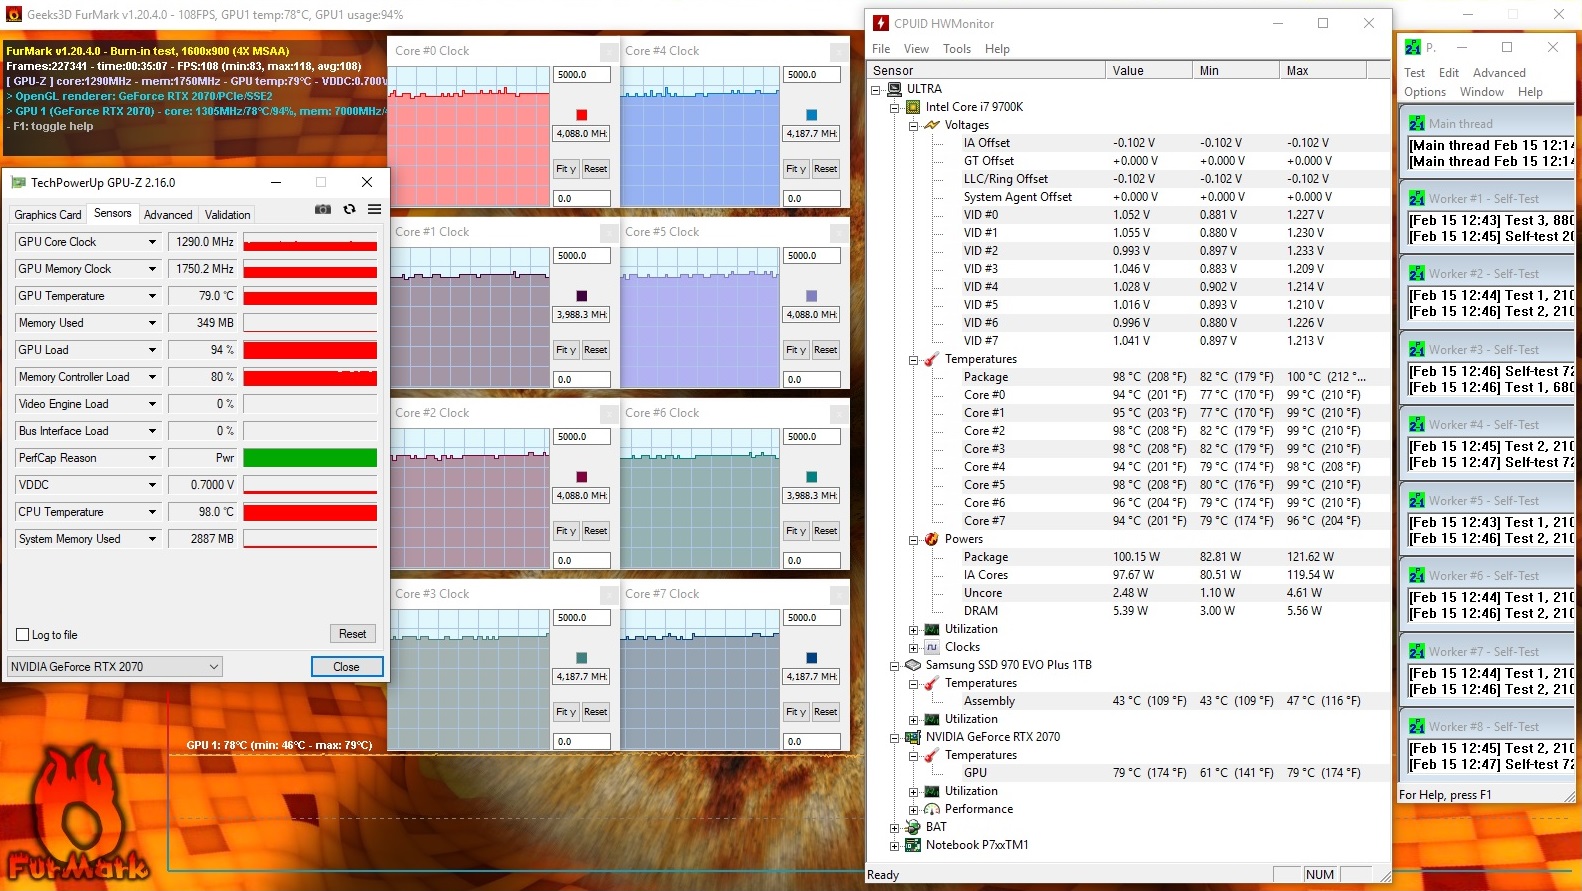Image resolution: width=1582 pixels, height=891 pixels.
Task: Close the Core #0 Clock graph panel
Action: (x=608, y=52)
